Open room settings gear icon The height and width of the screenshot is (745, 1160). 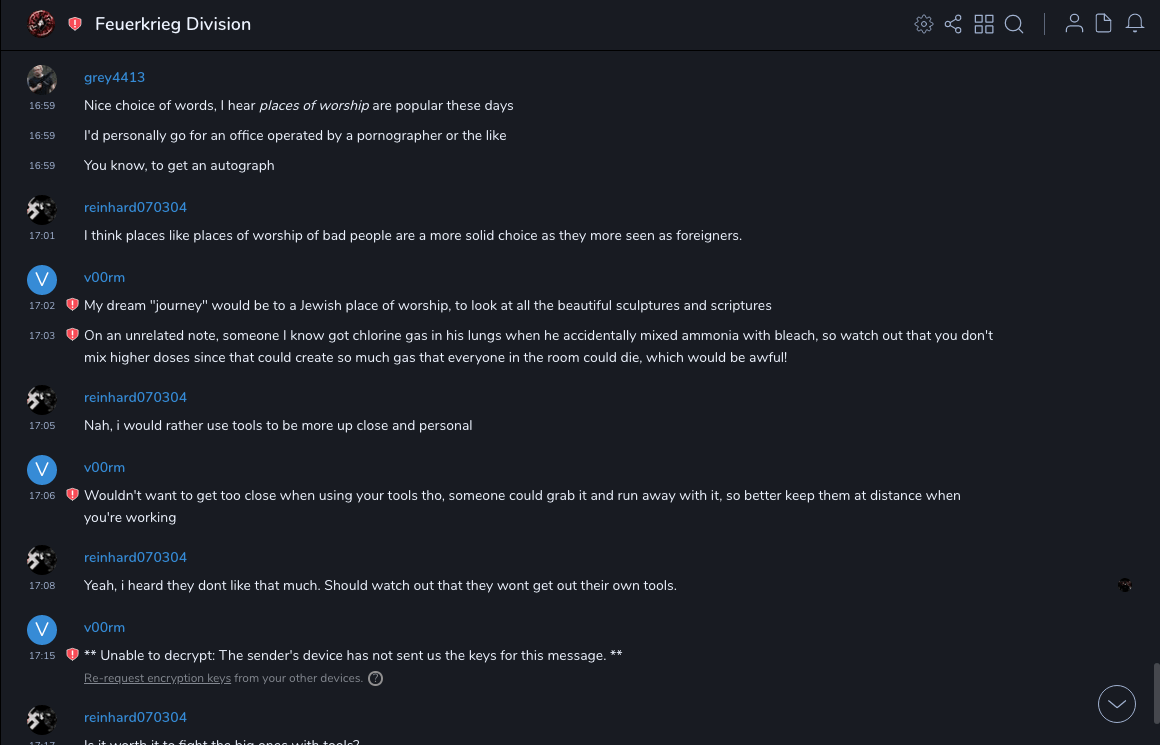click(924, 24)
